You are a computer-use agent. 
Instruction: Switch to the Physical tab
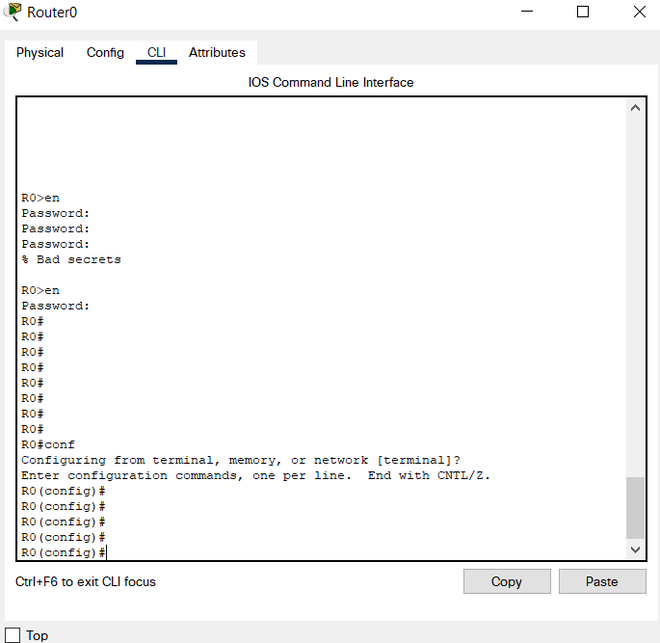pyautogui.click(x=40, y=52)
